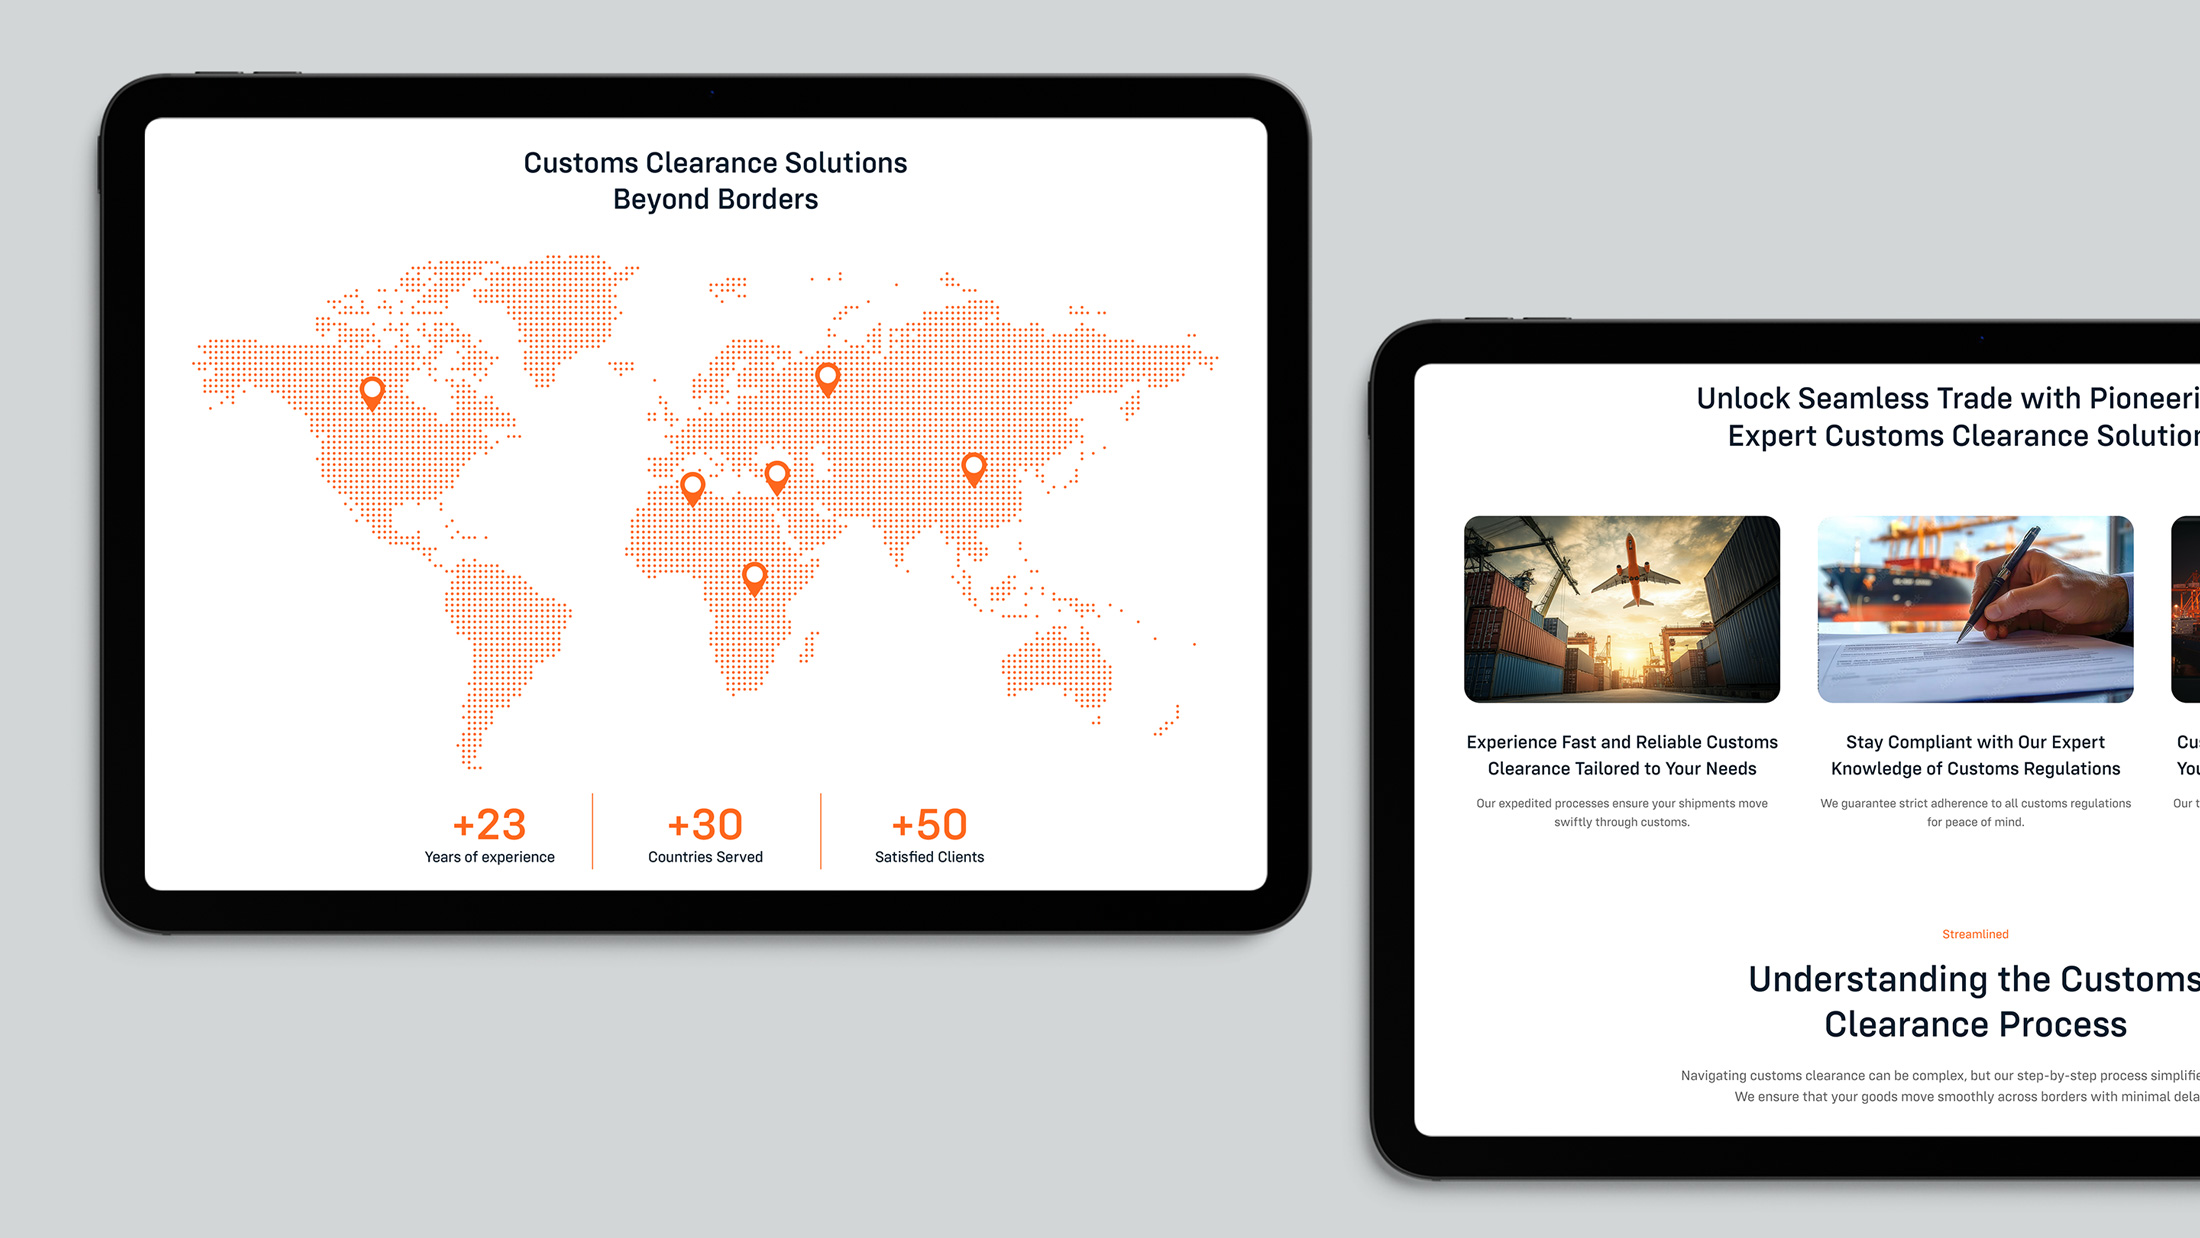This screenshot has width=2200, height=1238.
Task: Click Experience Fast and Reliable Customs title
Action: (1621, 755)
